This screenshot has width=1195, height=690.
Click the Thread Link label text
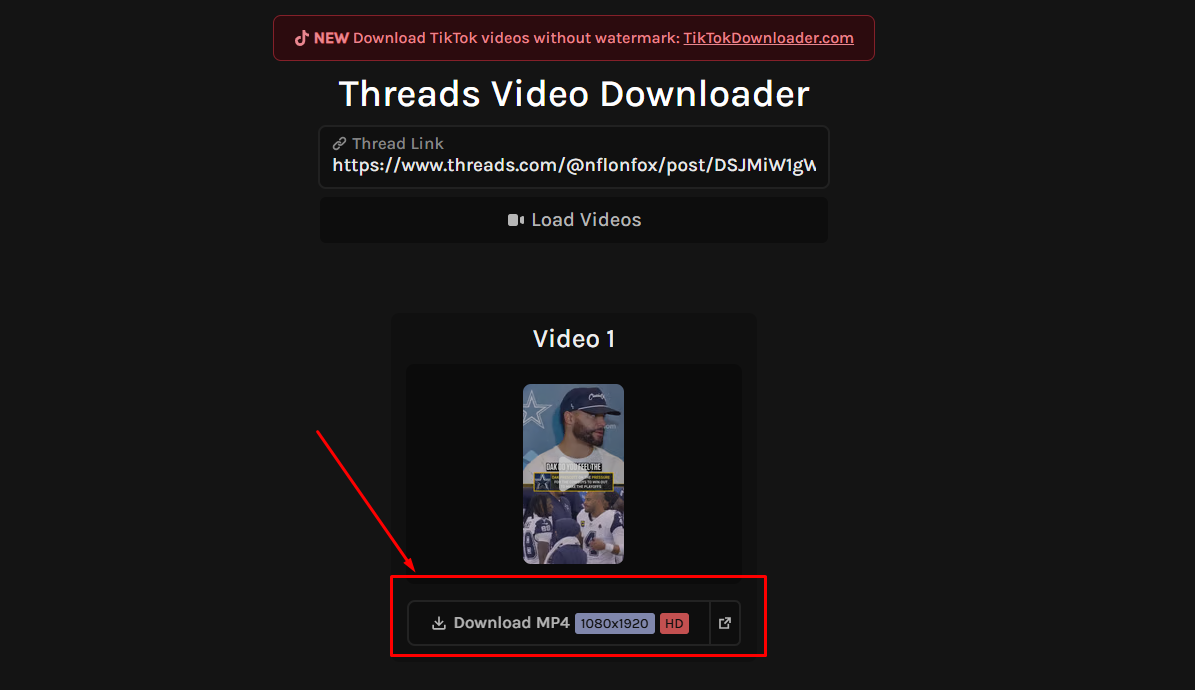pos(398,143)
